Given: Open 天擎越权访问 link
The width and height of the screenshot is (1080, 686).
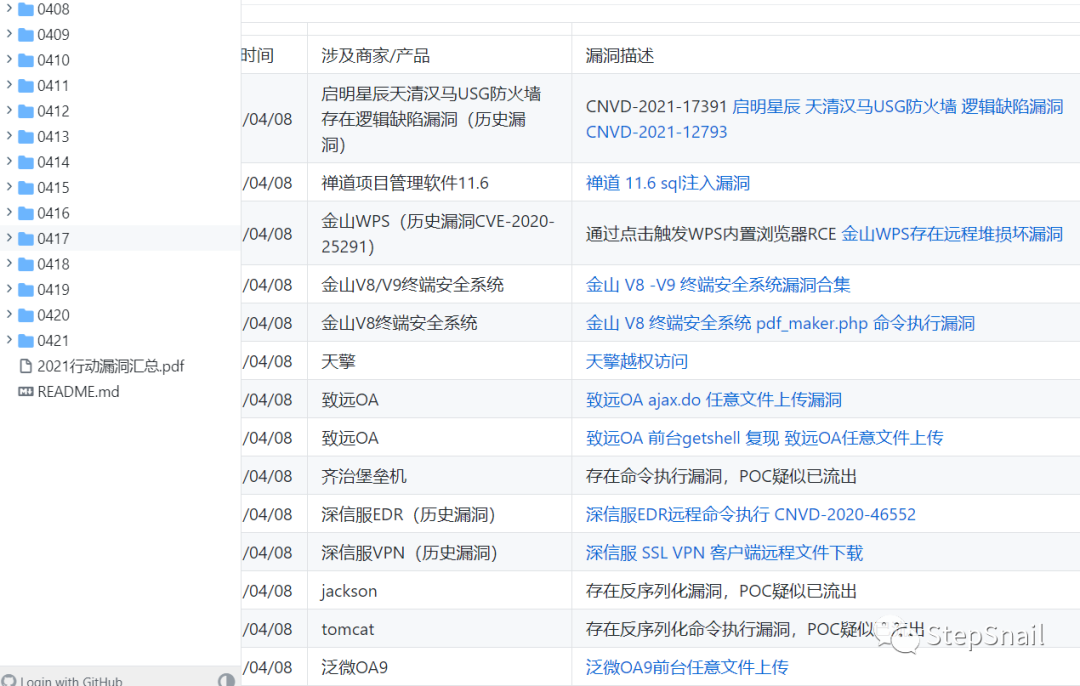Looking at the screenshot, I should click(636, 361).
